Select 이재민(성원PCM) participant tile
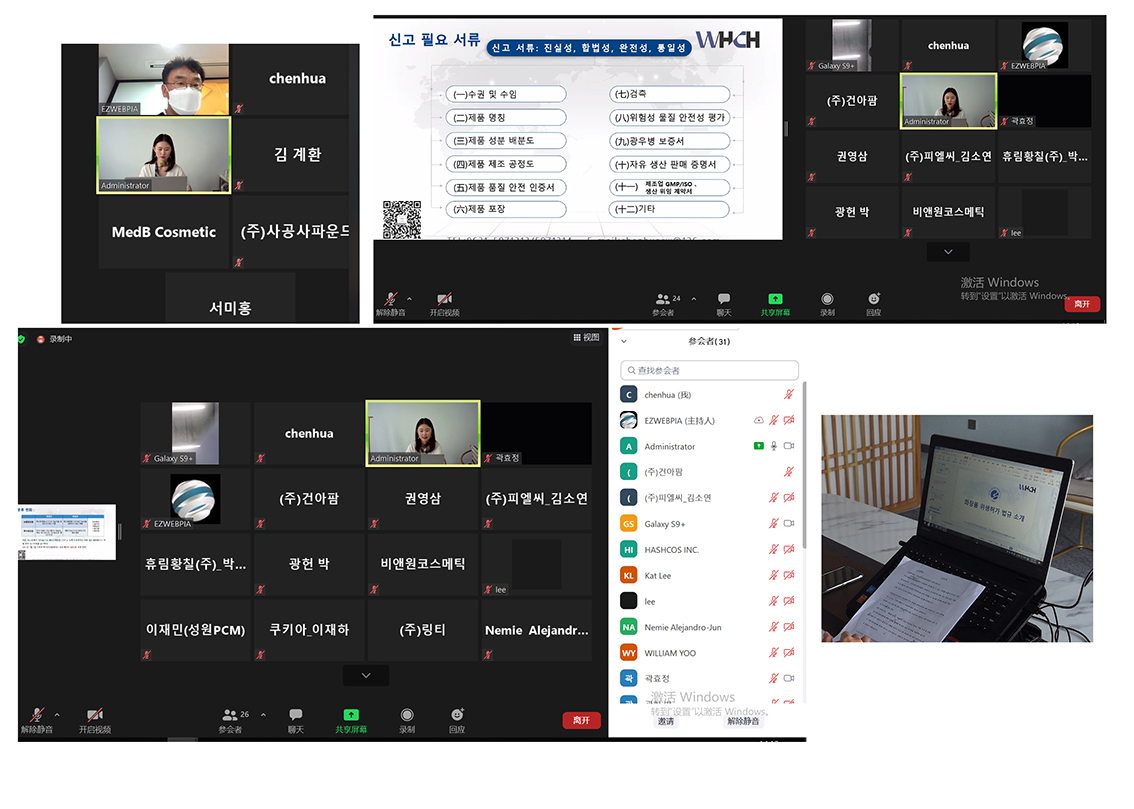The height and width of the screenshot is (809, 1134). (195, 630)
